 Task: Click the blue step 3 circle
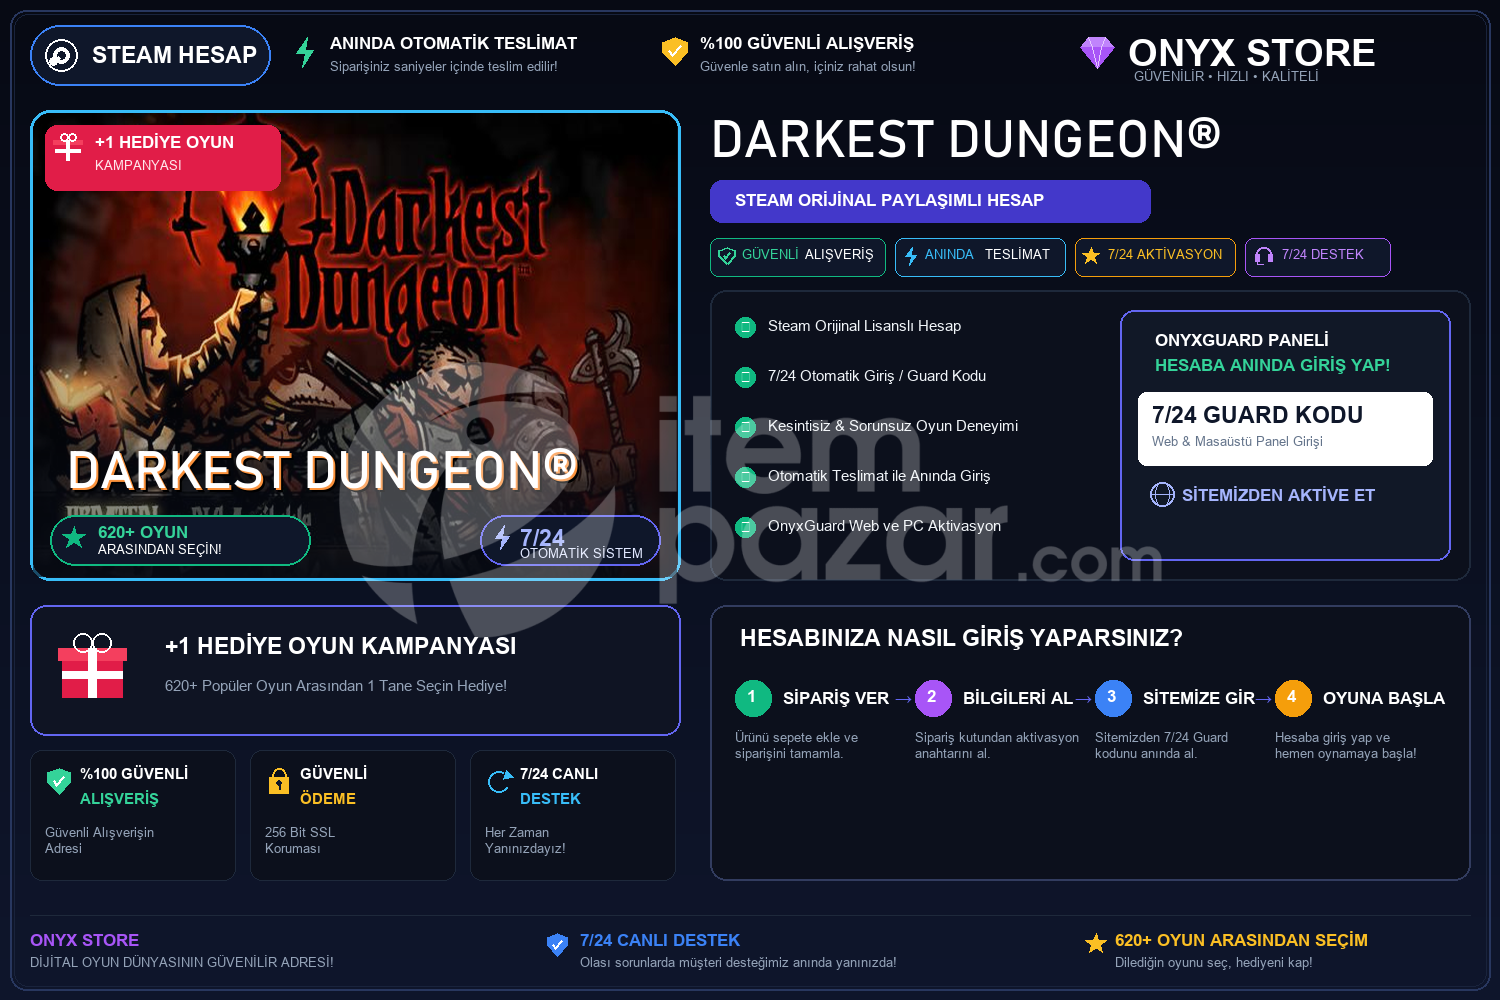1113,698
